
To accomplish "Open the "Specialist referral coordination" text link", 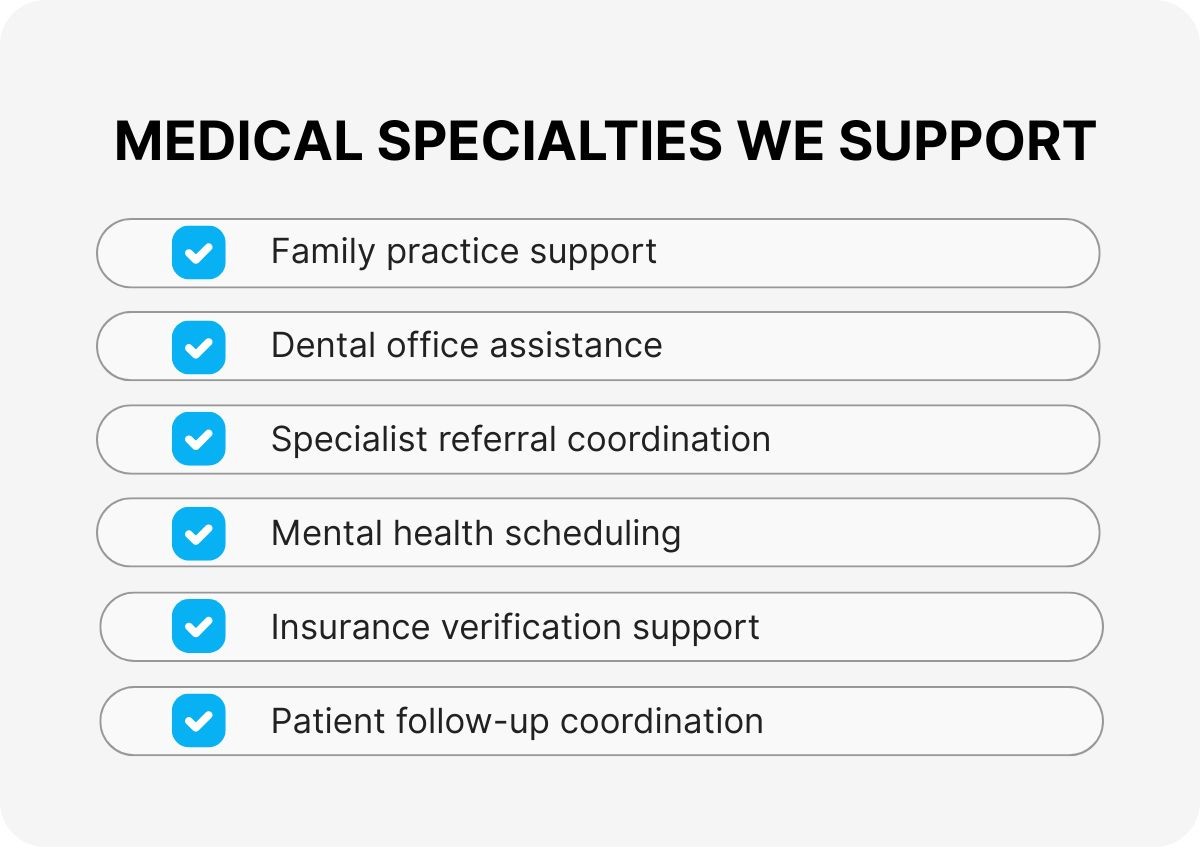I will [x=520, y=439].
